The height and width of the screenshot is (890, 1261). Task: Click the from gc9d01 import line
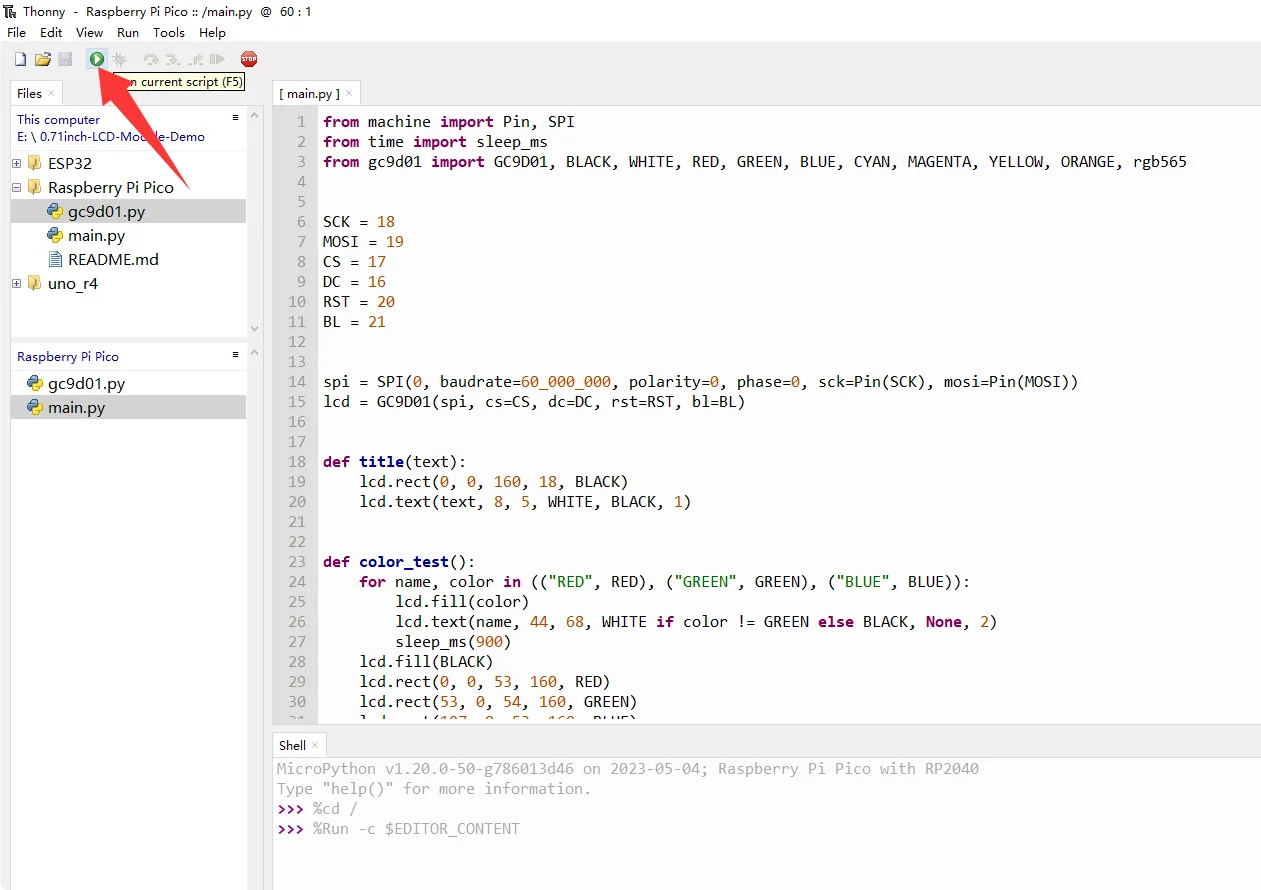point(755,161)
